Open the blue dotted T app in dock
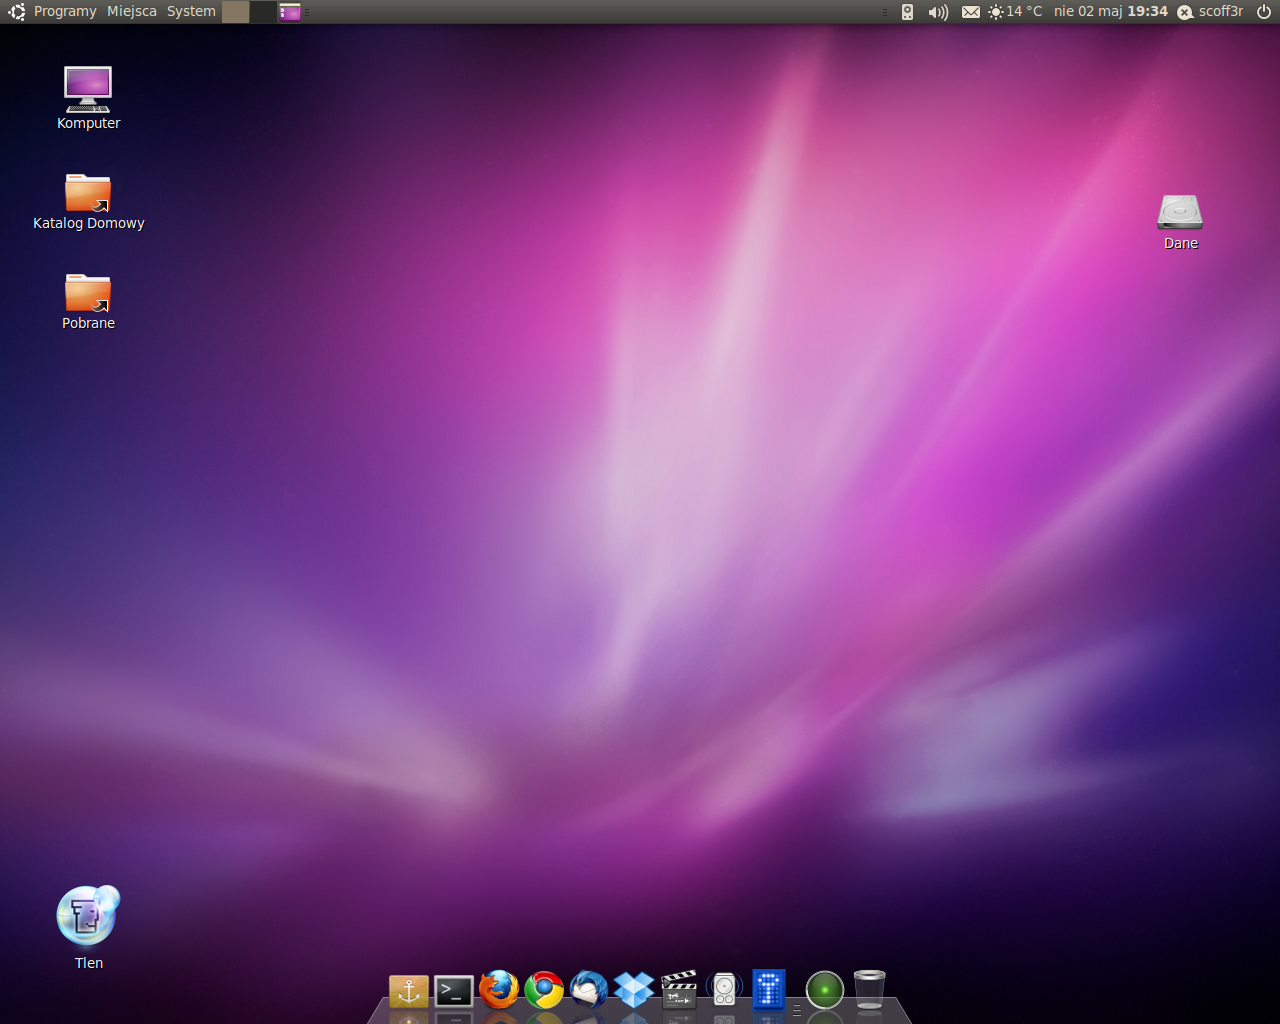Viewport: 1280px width, 1024px height. [x=769, y=989]
